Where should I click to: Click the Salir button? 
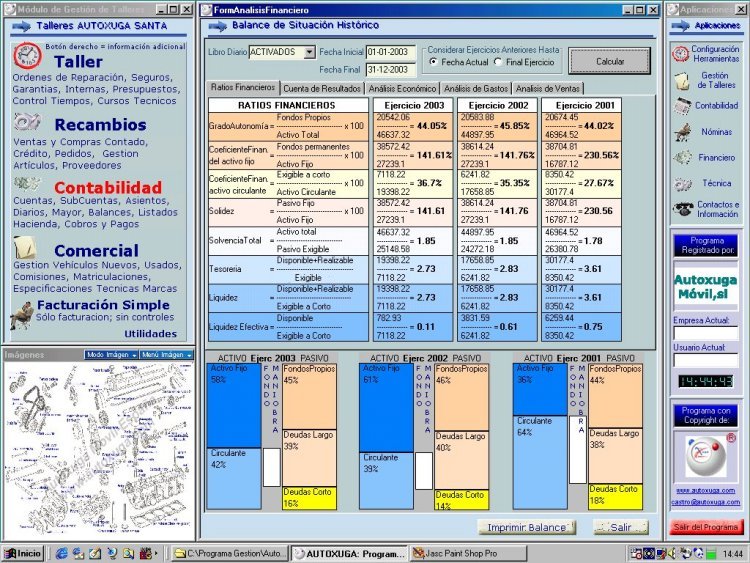(620, 527)
